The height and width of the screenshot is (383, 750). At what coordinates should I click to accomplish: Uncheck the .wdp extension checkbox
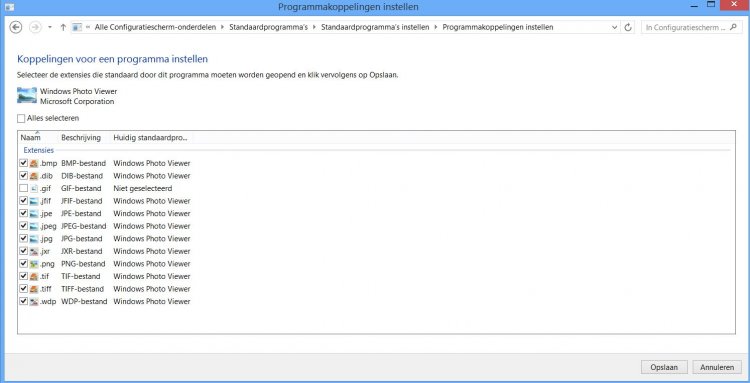coord(23,301)
